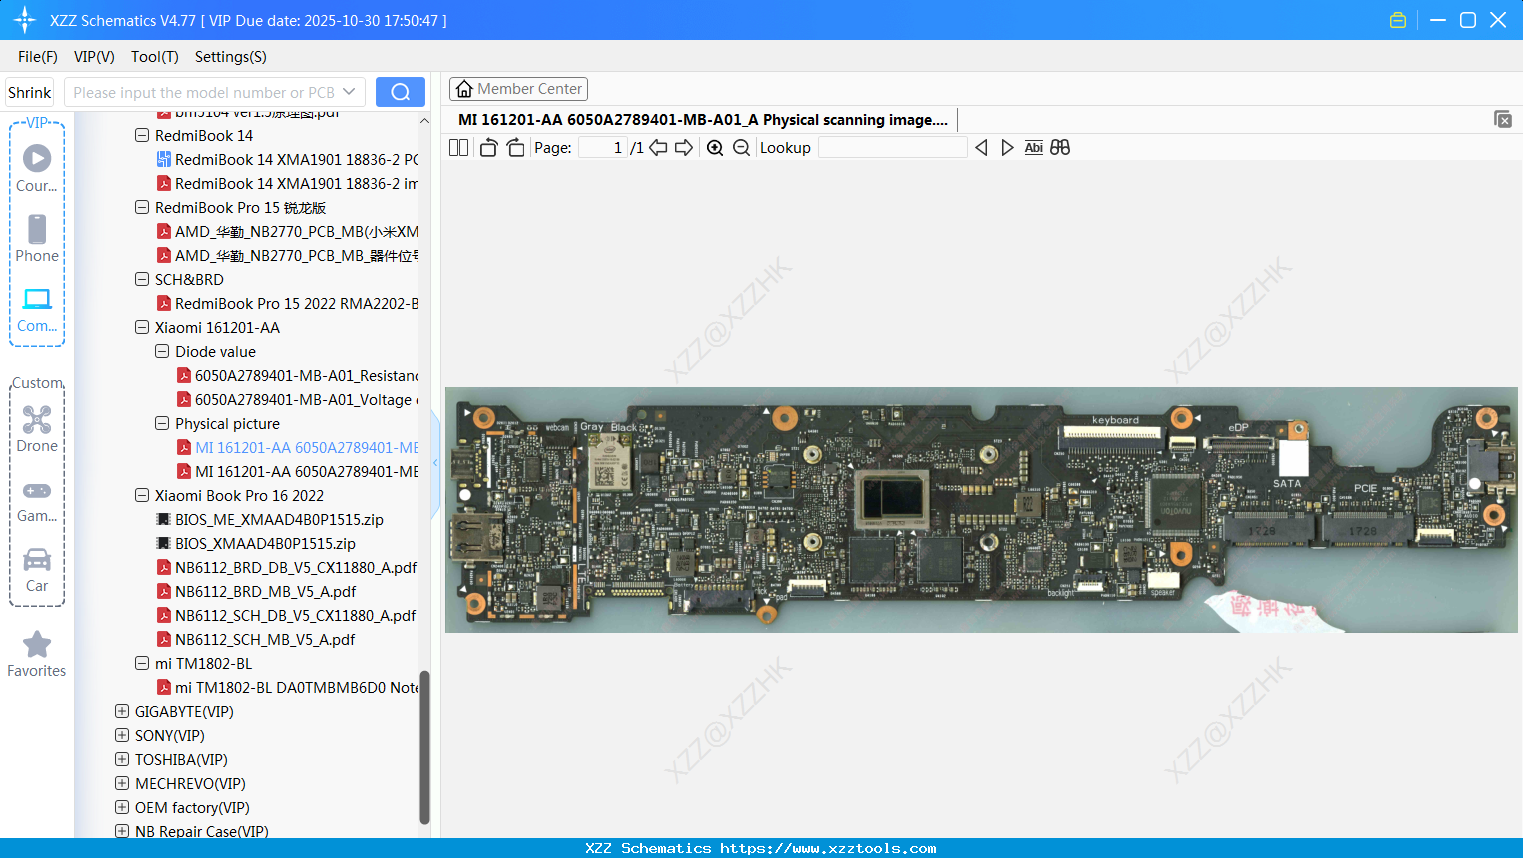Open the VIP(V) menu
The width and height of the screenshot is (1523, 858).
[x=94, y=57]
